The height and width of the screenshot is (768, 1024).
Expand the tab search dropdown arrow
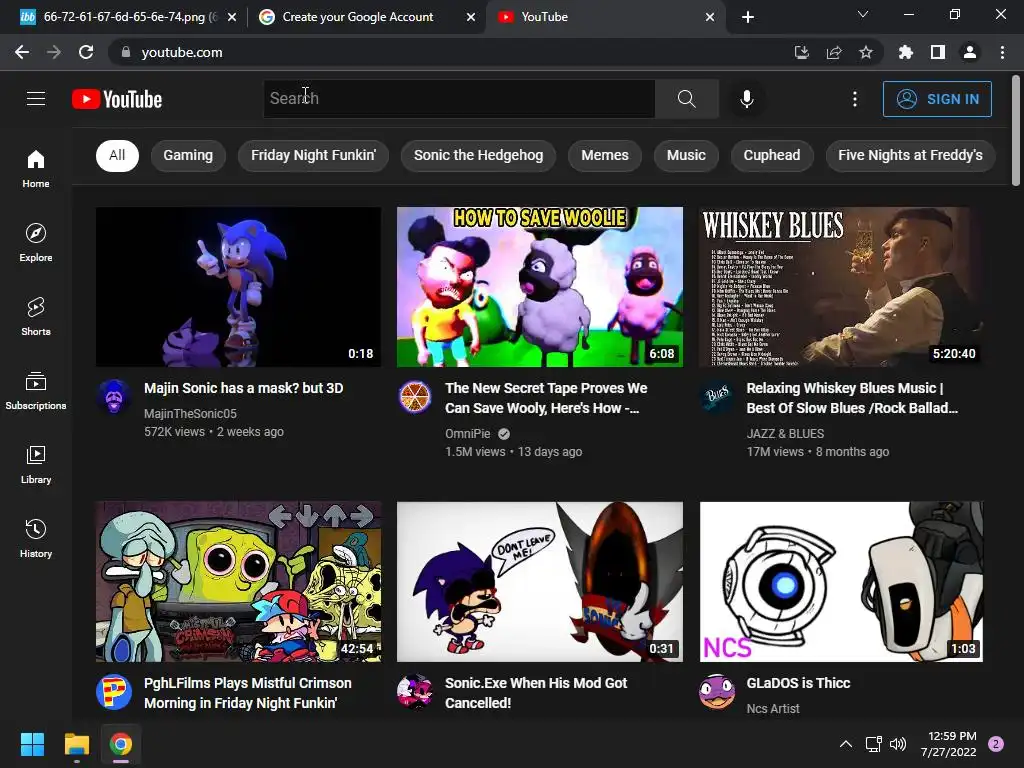863,14
